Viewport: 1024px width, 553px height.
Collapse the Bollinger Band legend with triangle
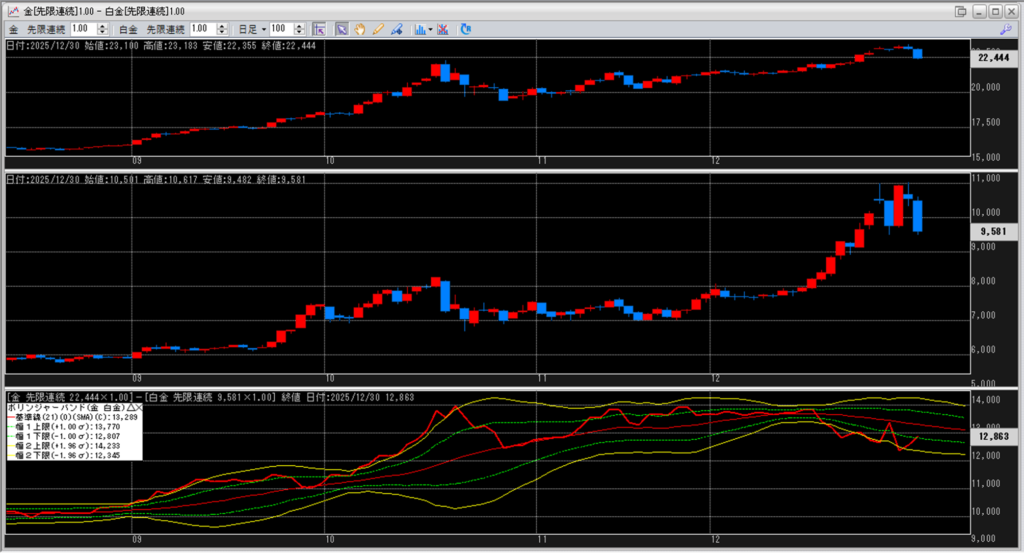(x=129, y=408)
